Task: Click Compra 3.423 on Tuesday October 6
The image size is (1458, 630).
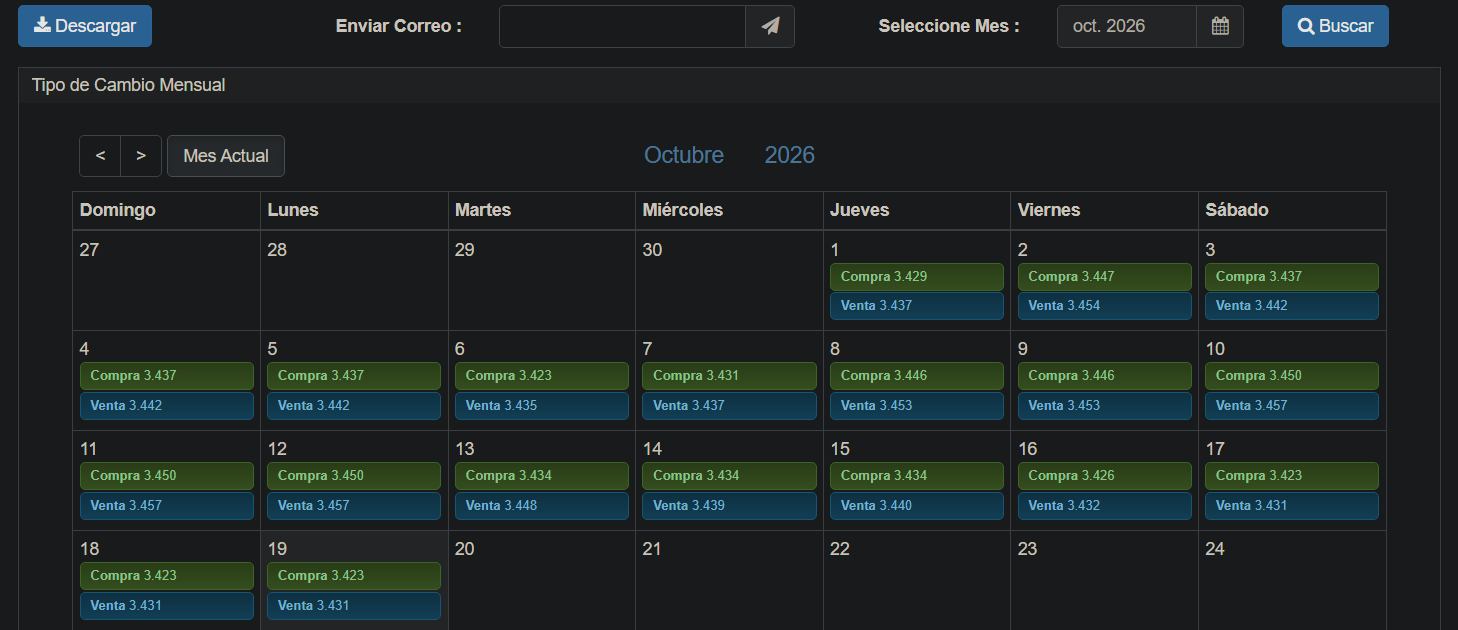Action: click(542, 376)
